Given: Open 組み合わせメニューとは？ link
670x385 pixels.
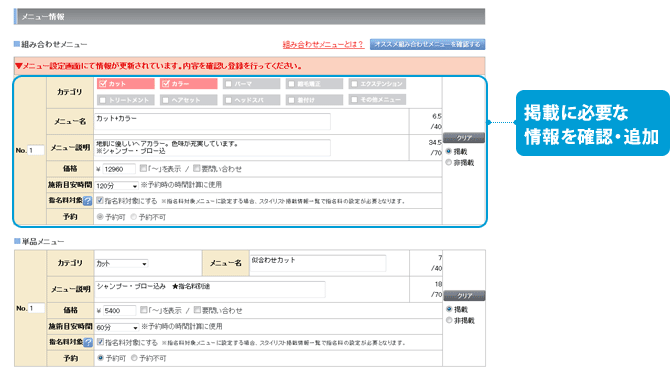Looking at the screenshot, I should click(323, 44).
